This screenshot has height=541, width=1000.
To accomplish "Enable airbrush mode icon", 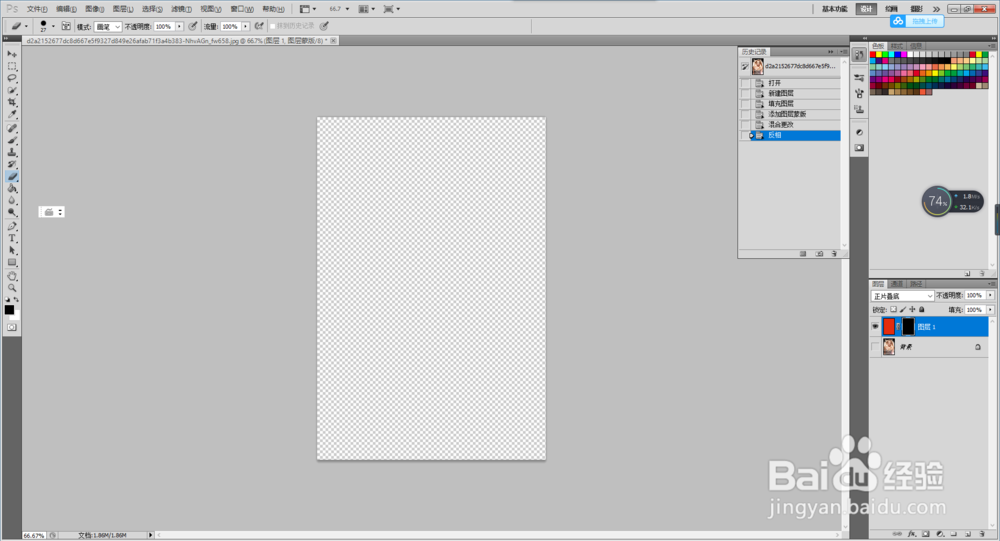I will [259, 26].
